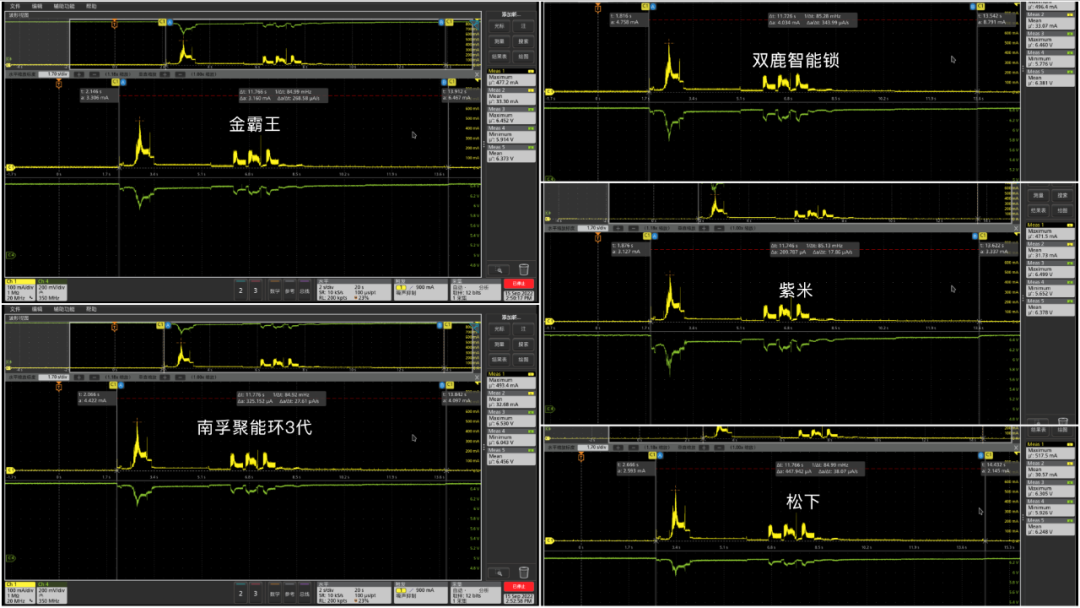This screenshot has height=608, width=1080.
Task: Open the Ch 4 badge in 南孚聚能环3代 window
Action: point(52,593)
